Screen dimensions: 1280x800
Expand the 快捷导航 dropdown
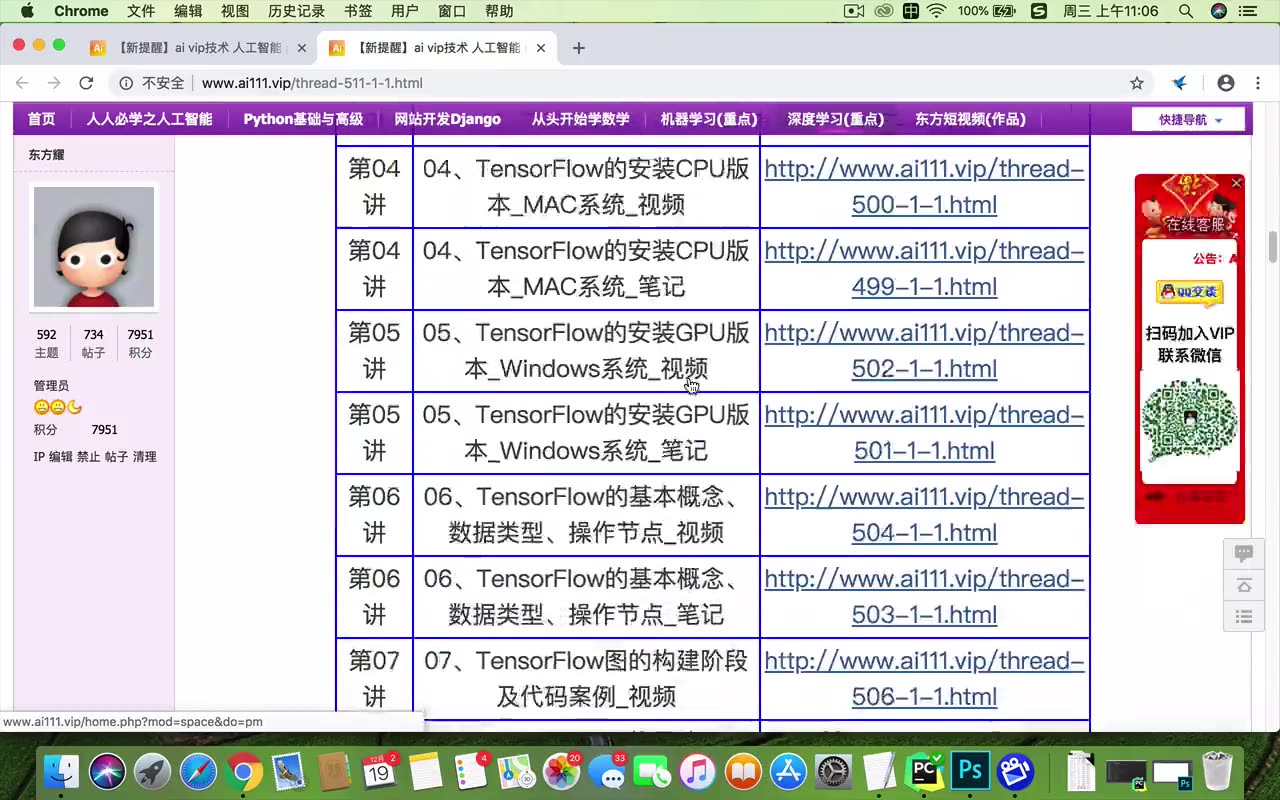pos(1189,119)
